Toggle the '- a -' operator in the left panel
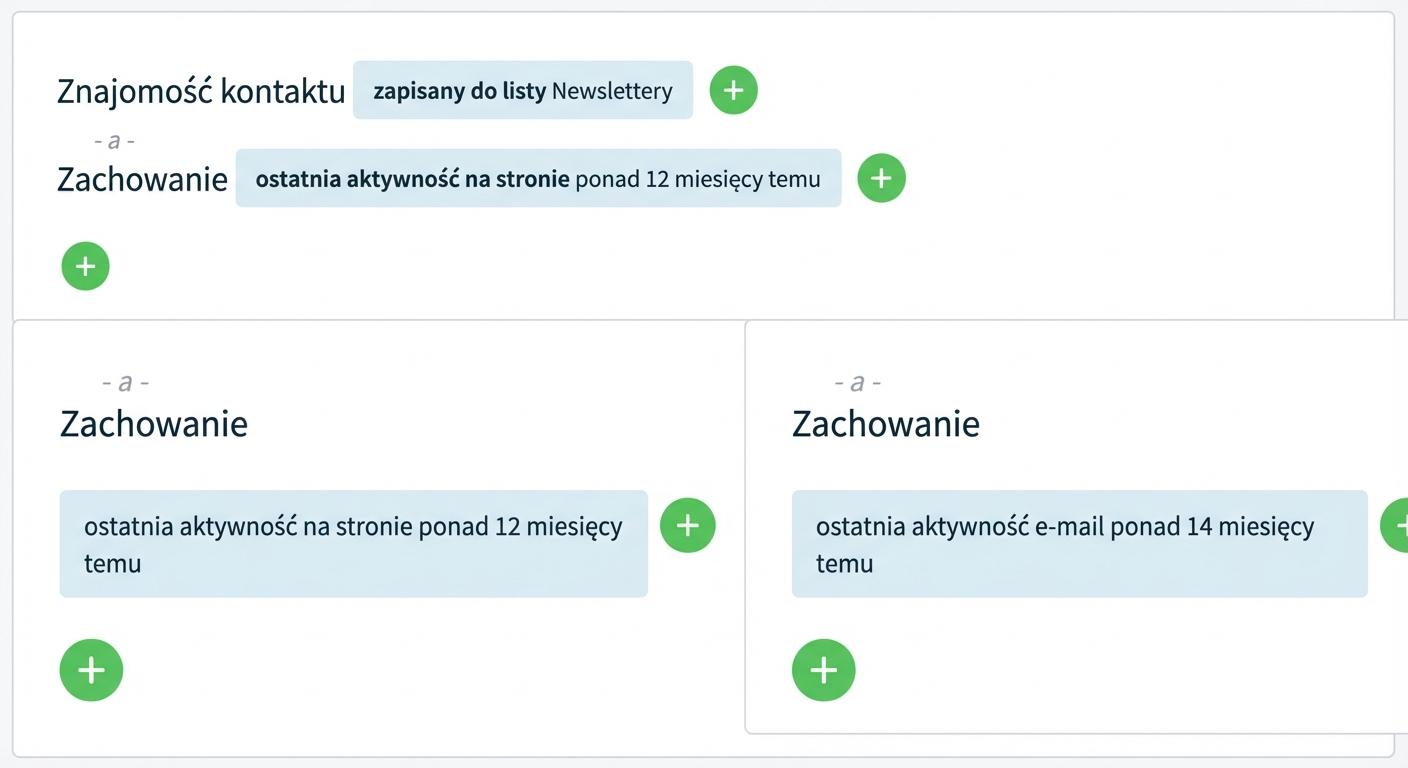 (125, 382)
